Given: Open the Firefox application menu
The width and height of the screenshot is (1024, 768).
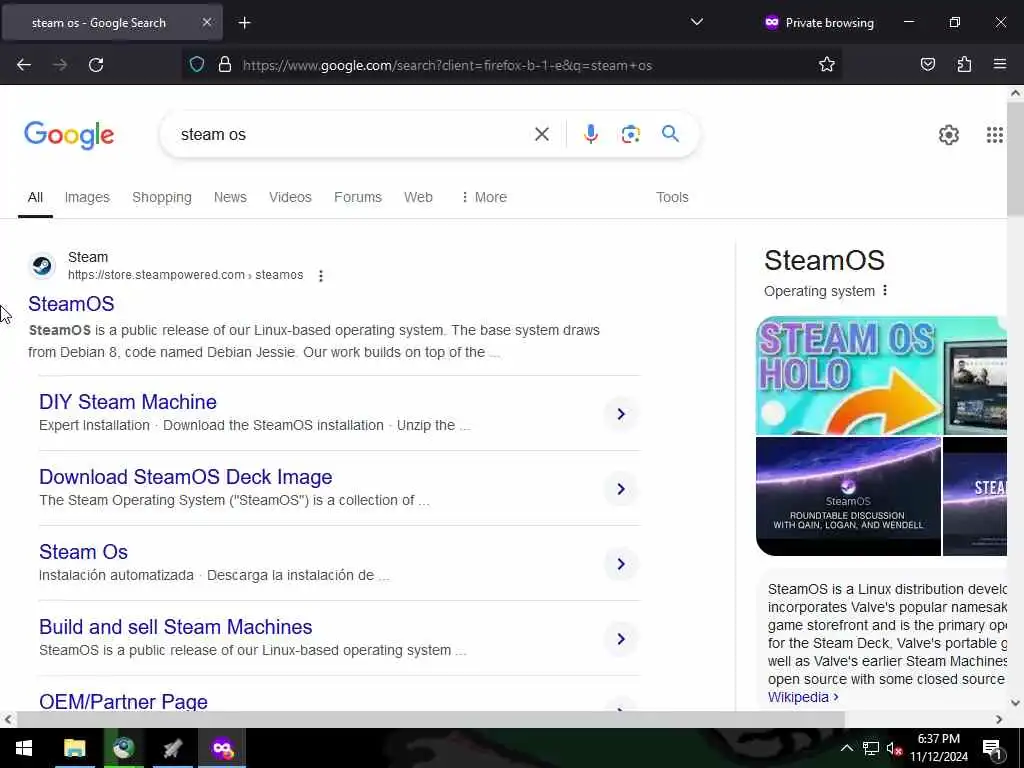Looking at the screenshot, I should pyautogui.click(x=1000, y=65).
